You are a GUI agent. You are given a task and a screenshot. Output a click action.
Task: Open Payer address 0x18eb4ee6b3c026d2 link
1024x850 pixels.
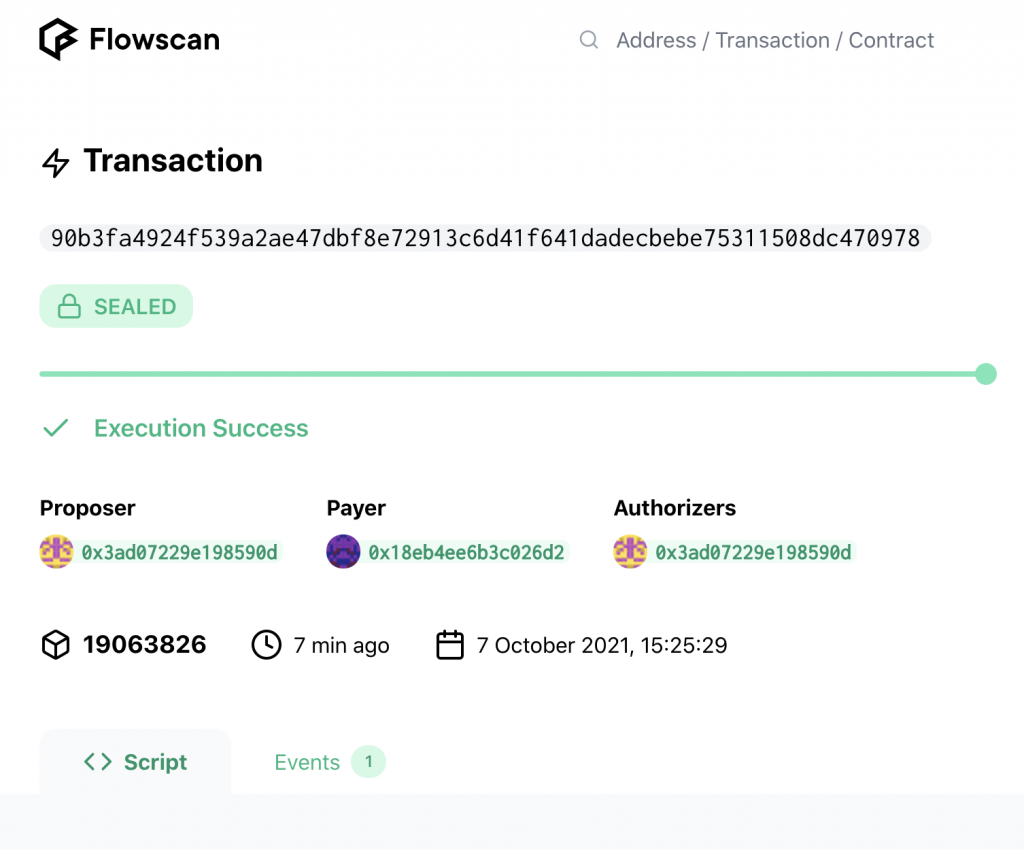point(466,552)
